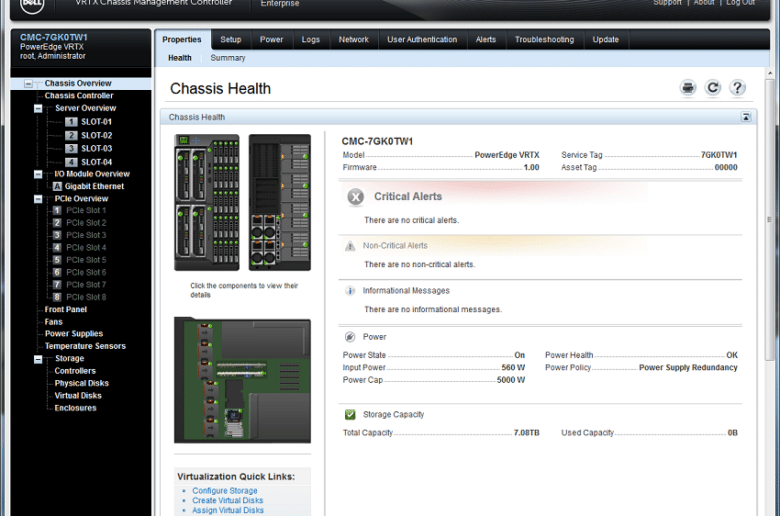This screenshot has height=516, width=780.
Task: Select SLOT-01 number icon in tree
Action: (71, 122)
